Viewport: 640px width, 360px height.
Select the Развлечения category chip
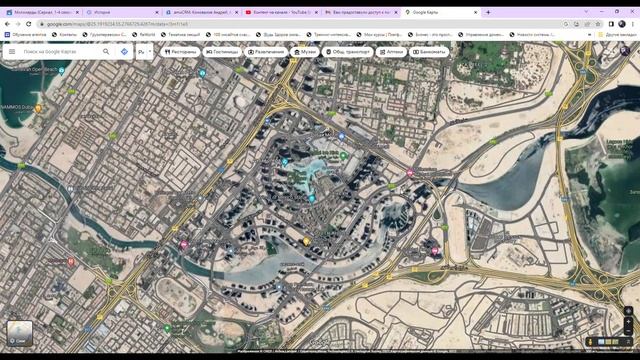tap(266, 52)
